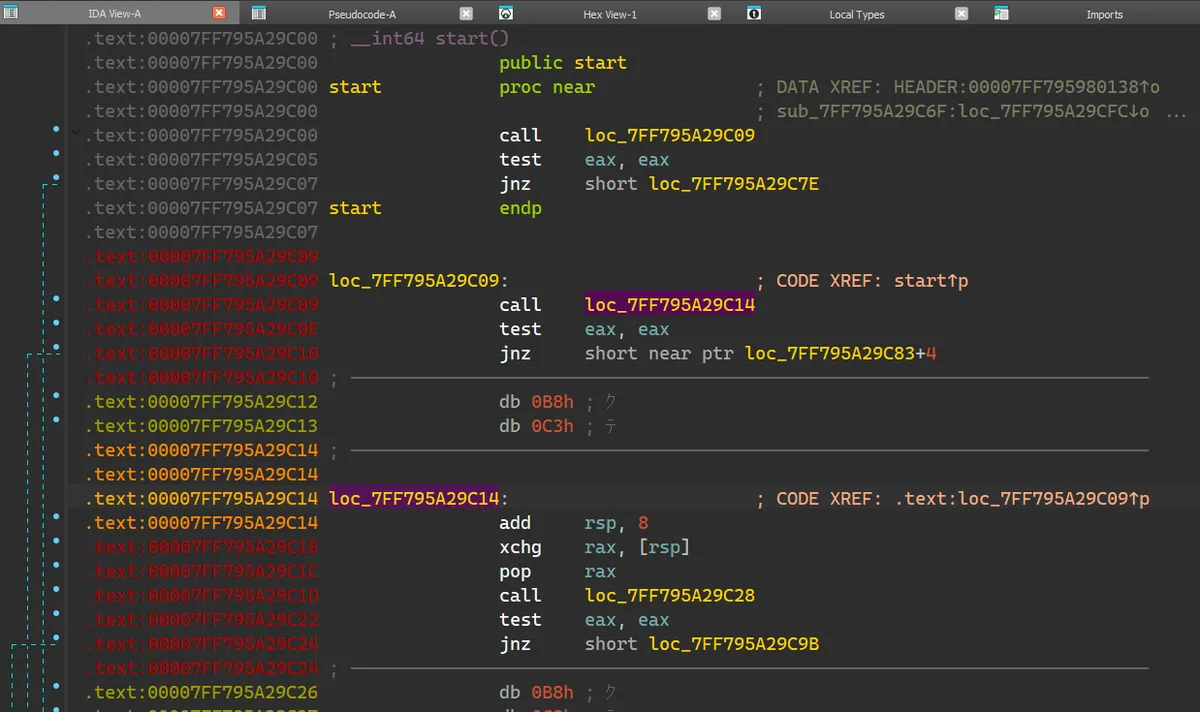Toggle breakpoint dot on pop rax row

pyautogui.click(x=56, y=566)
